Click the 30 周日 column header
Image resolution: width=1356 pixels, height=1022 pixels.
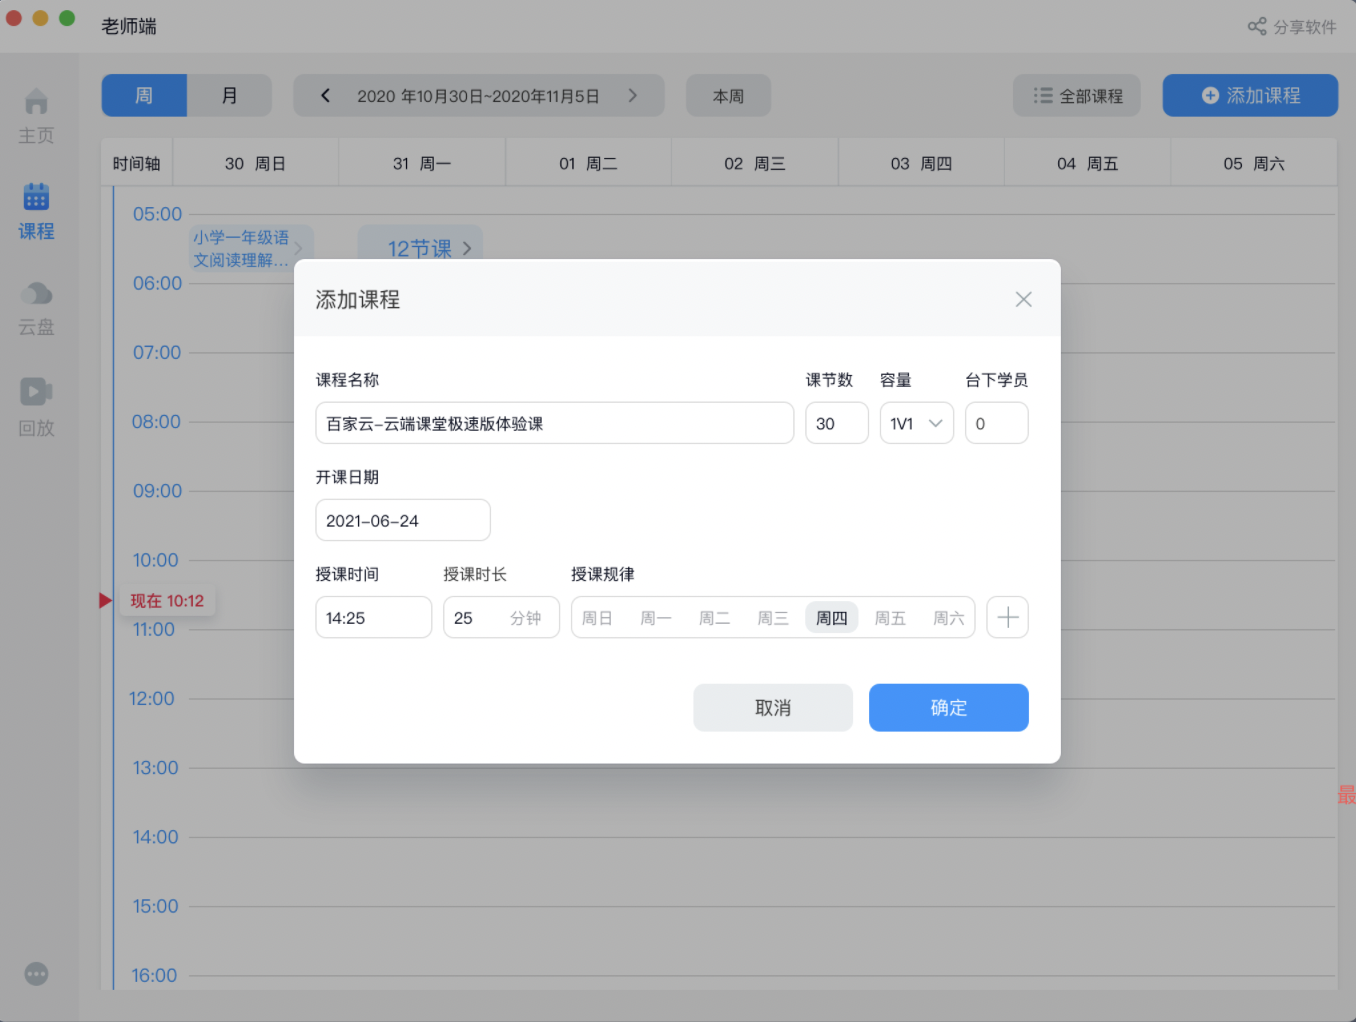coord(256,163)
